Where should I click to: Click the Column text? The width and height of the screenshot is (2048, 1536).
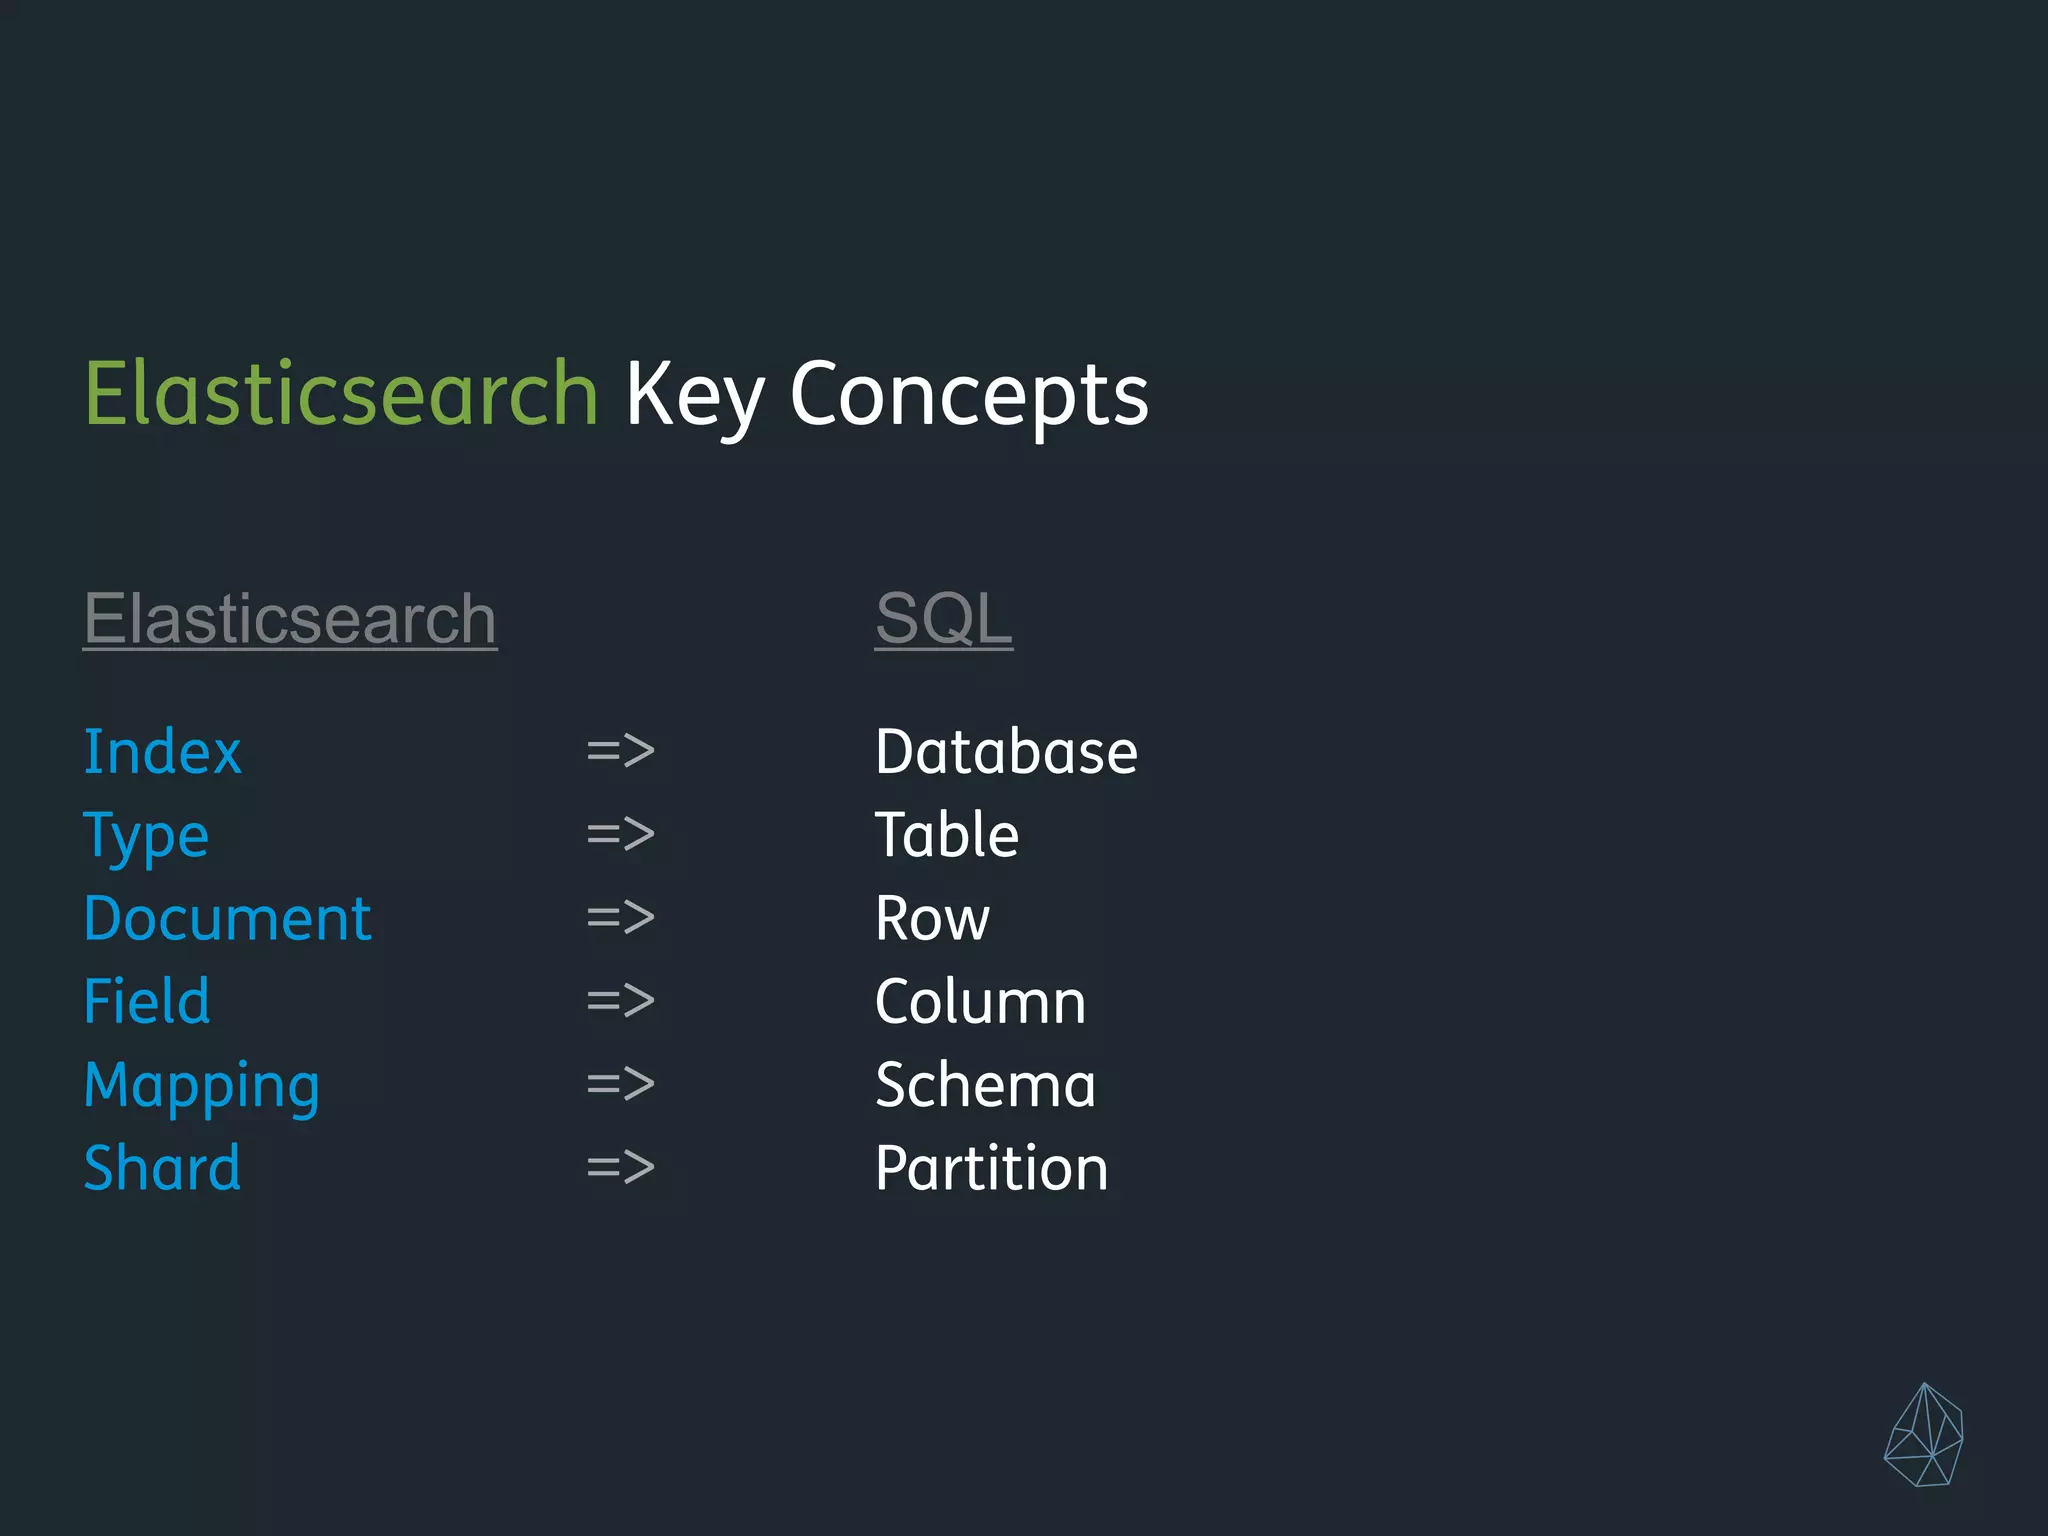[980, 1002]
